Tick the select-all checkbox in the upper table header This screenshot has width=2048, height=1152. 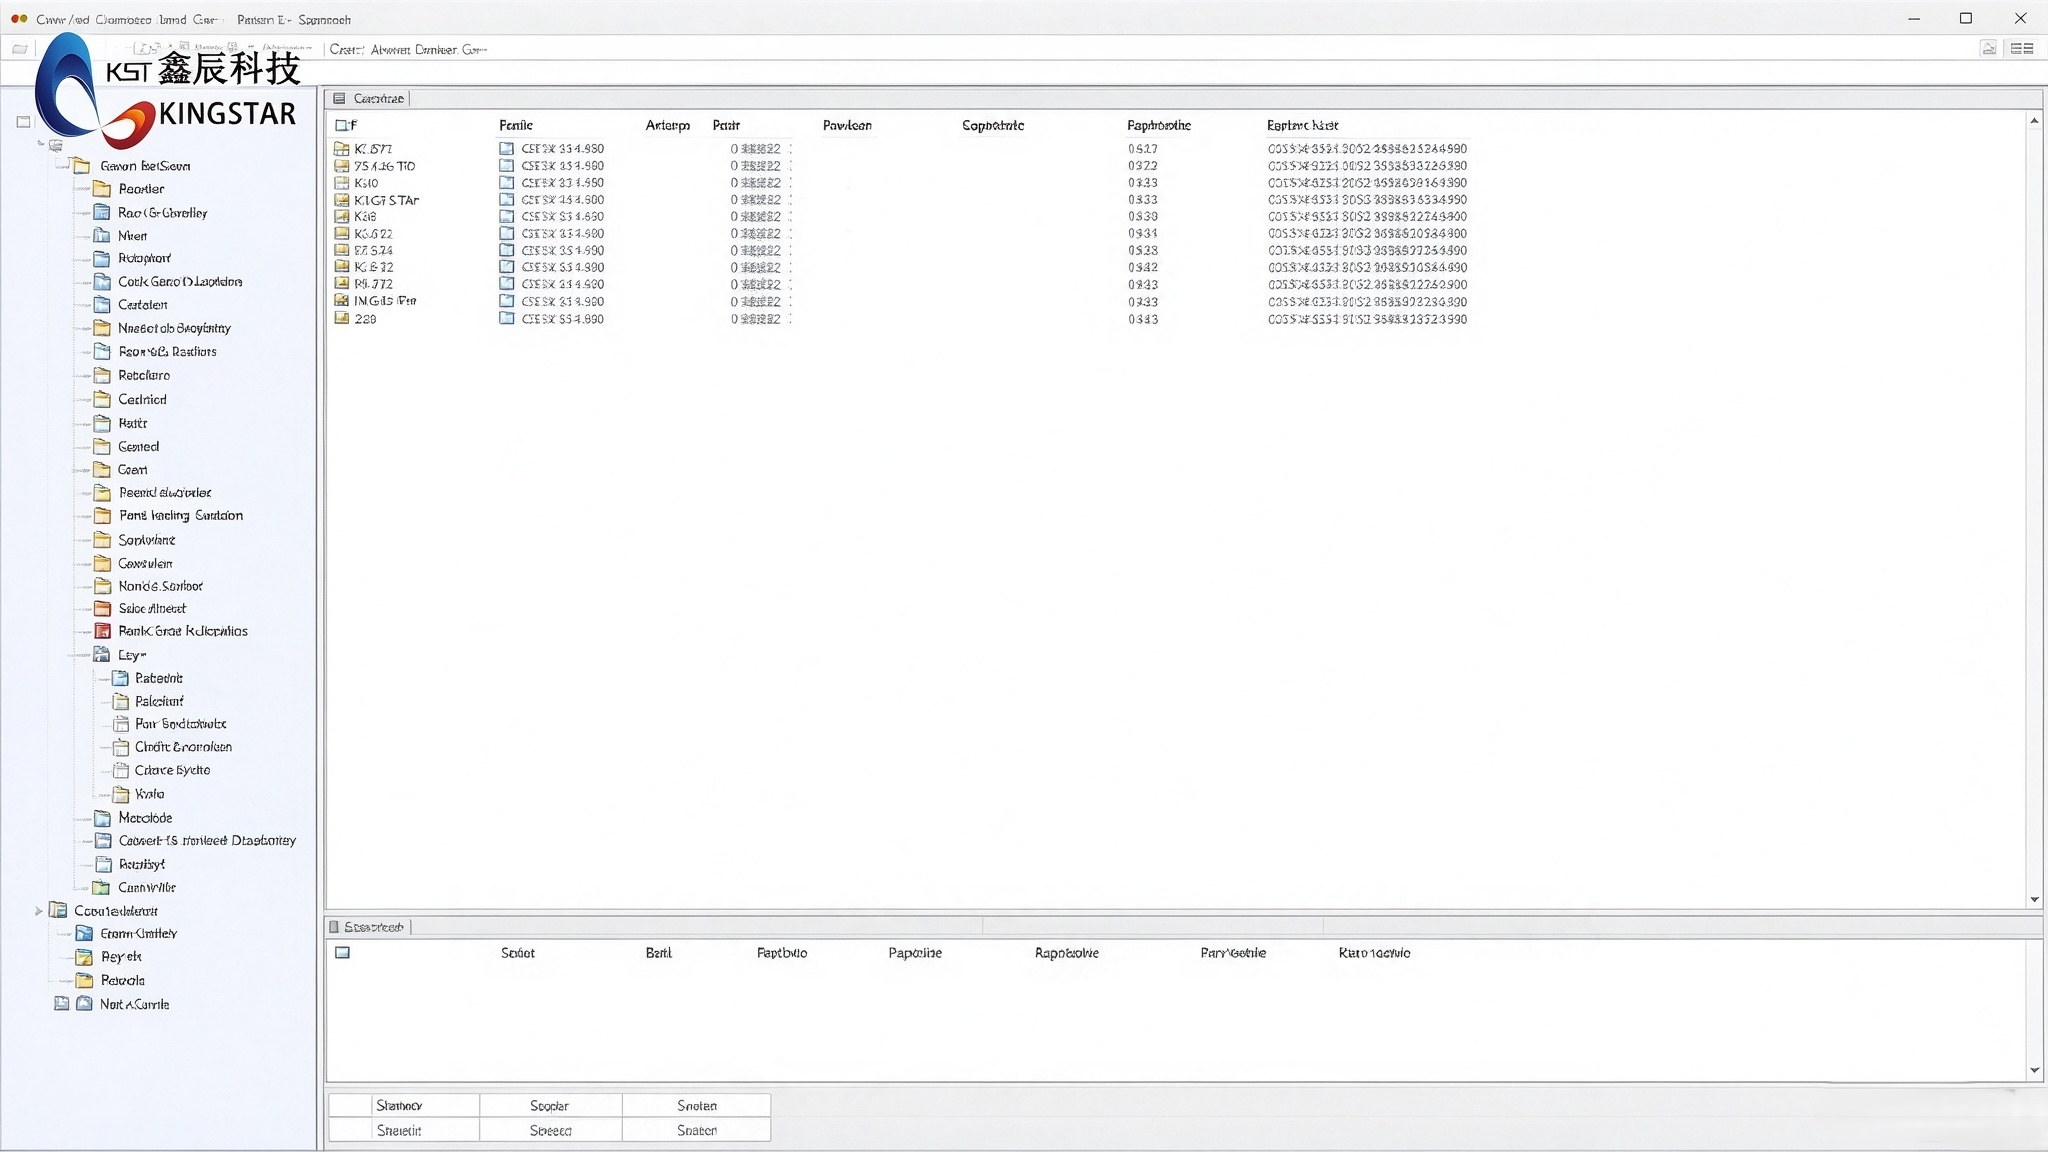point(342,125)
